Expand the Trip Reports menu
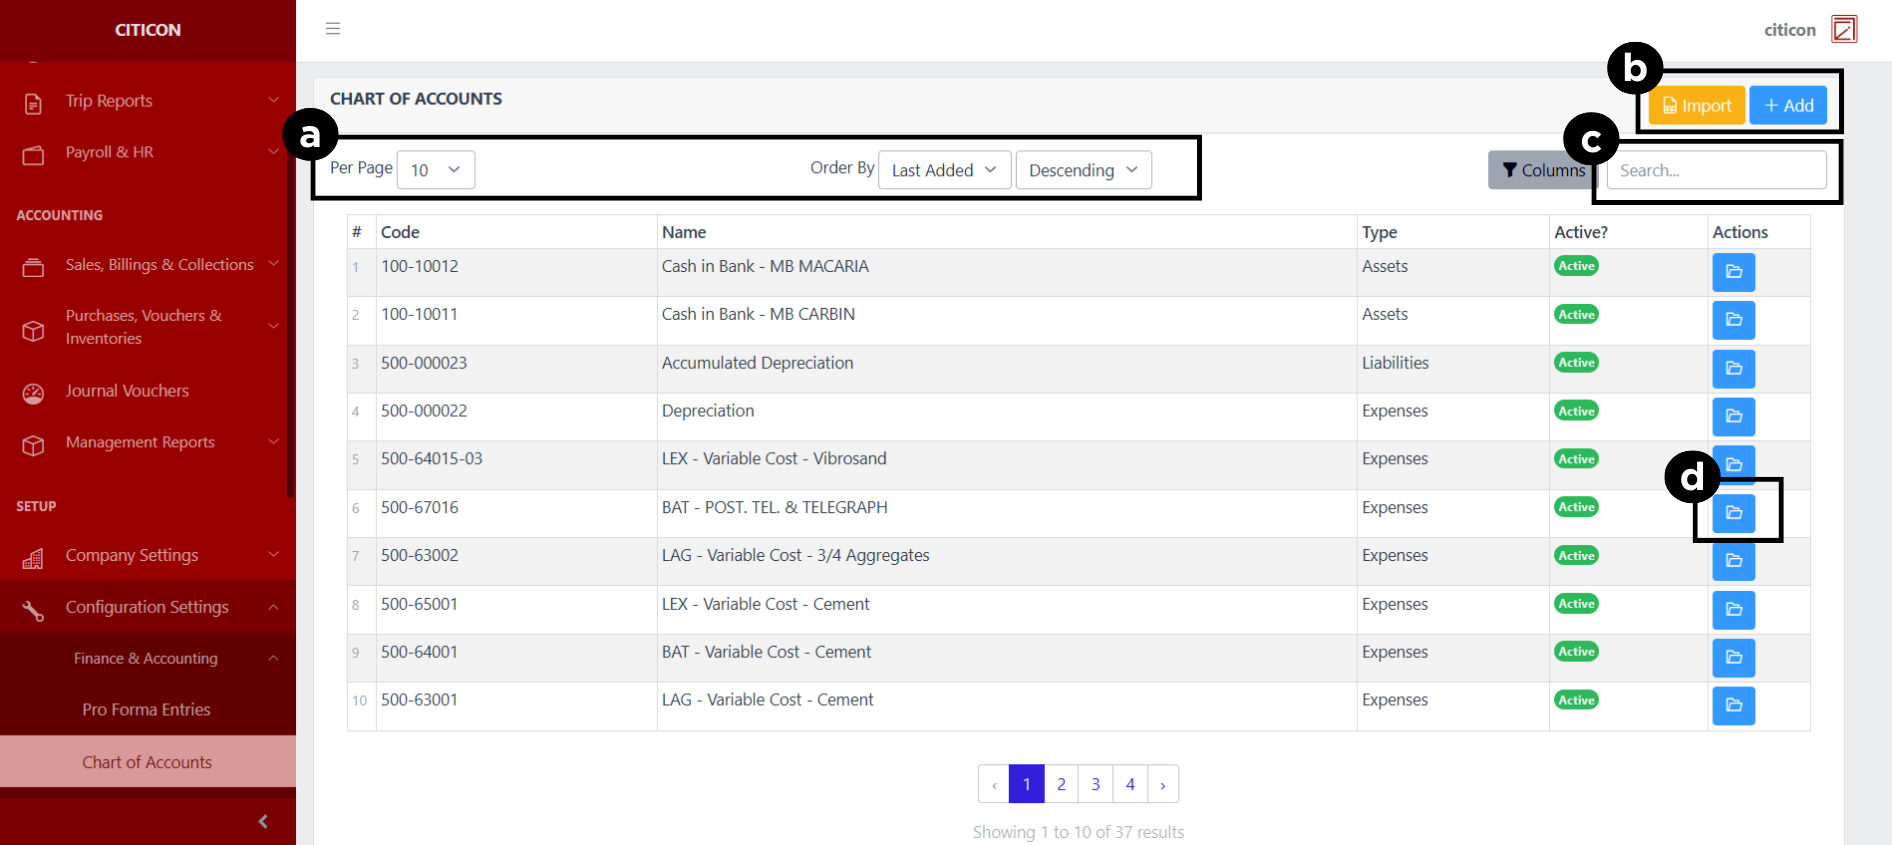The width and height of the screenshot is (1892, 845). (147, 101)
